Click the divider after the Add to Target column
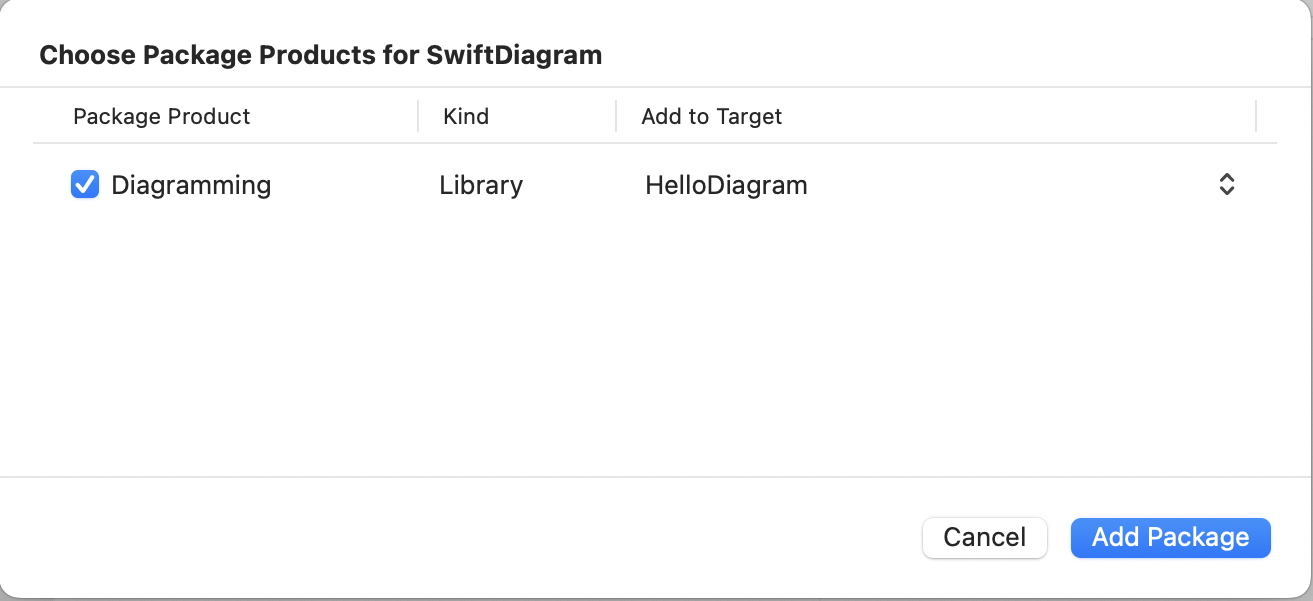Viewport: 1313px width, 601px height. pyautogui.click(x=1256, y=116)
